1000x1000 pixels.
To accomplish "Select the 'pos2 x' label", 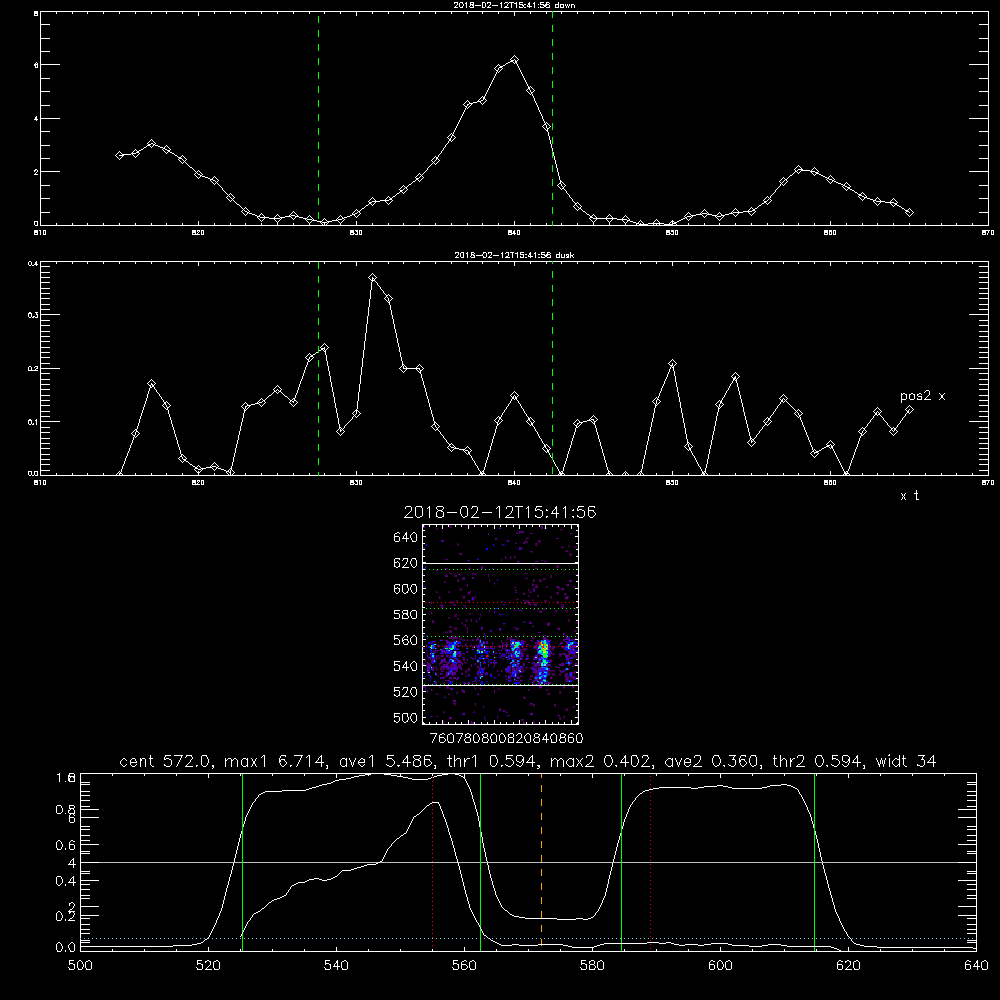I will click(x=922, y=396).
